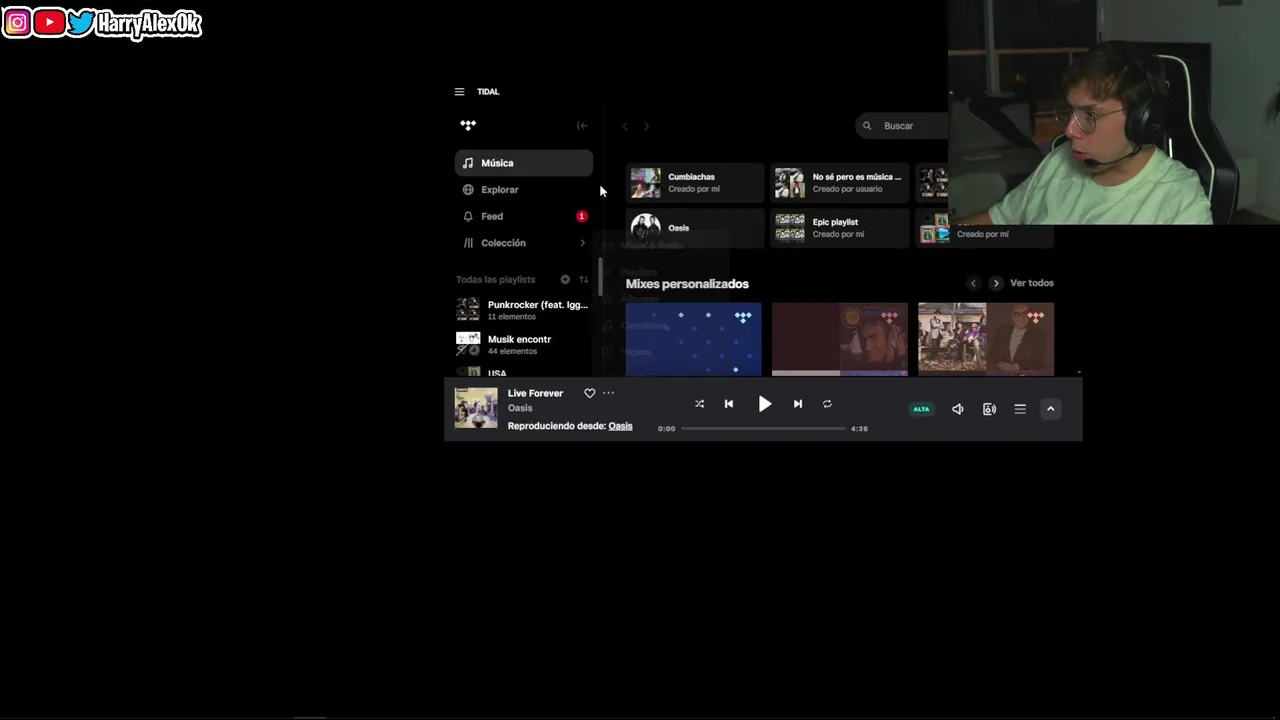Click the TIDAL logo icon

468,125
